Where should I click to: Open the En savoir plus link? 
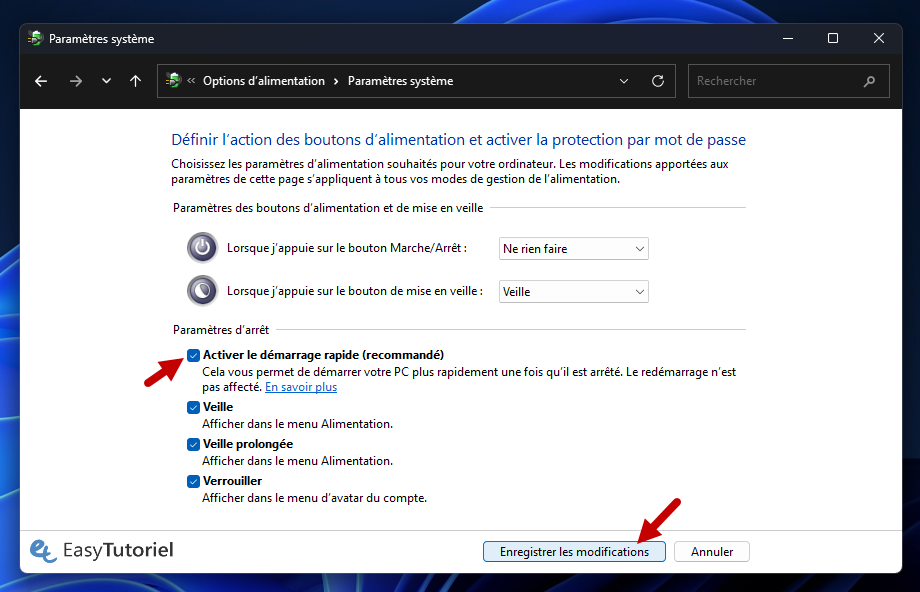pyautogui.click(x=301, y=387)
